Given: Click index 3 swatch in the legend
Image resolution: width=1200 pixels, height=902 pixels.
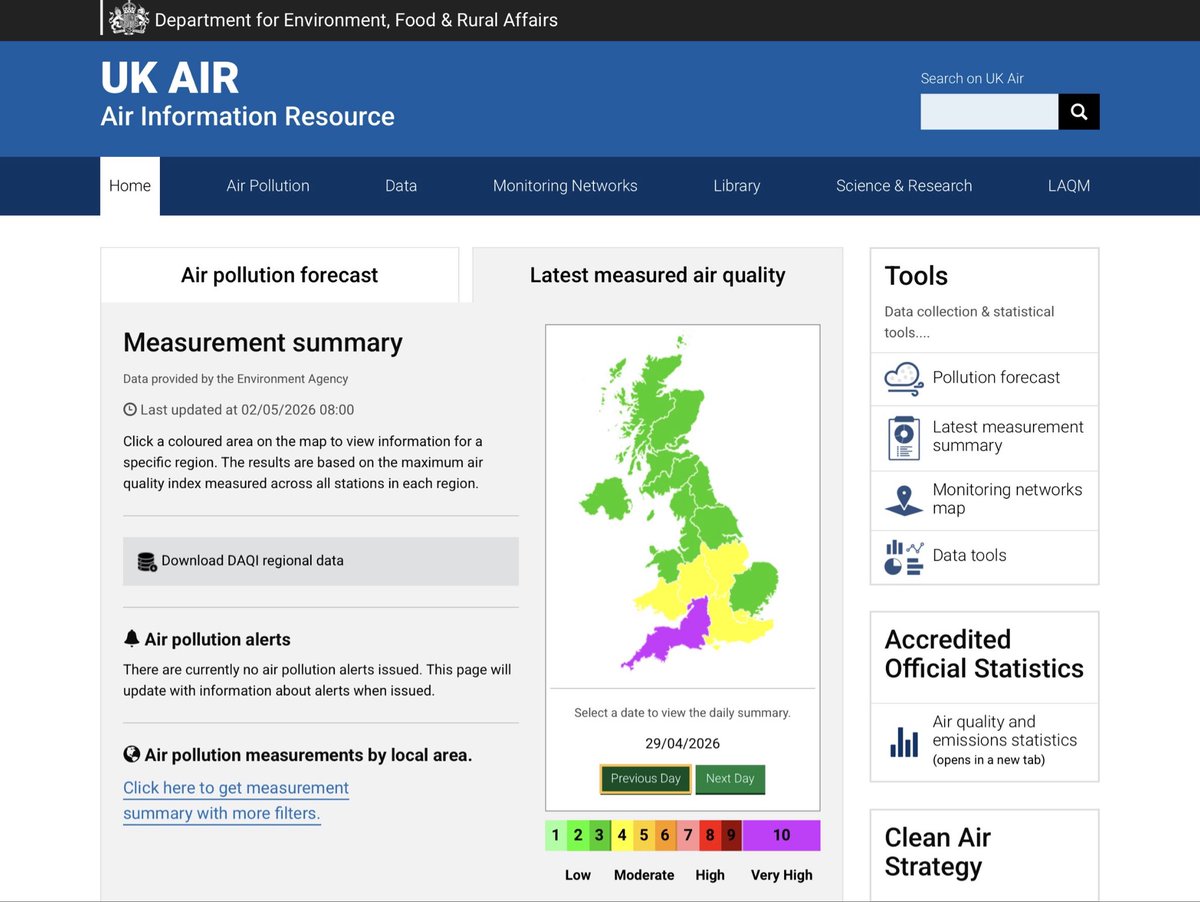Looking at the screenshot, I should [600, 836].
